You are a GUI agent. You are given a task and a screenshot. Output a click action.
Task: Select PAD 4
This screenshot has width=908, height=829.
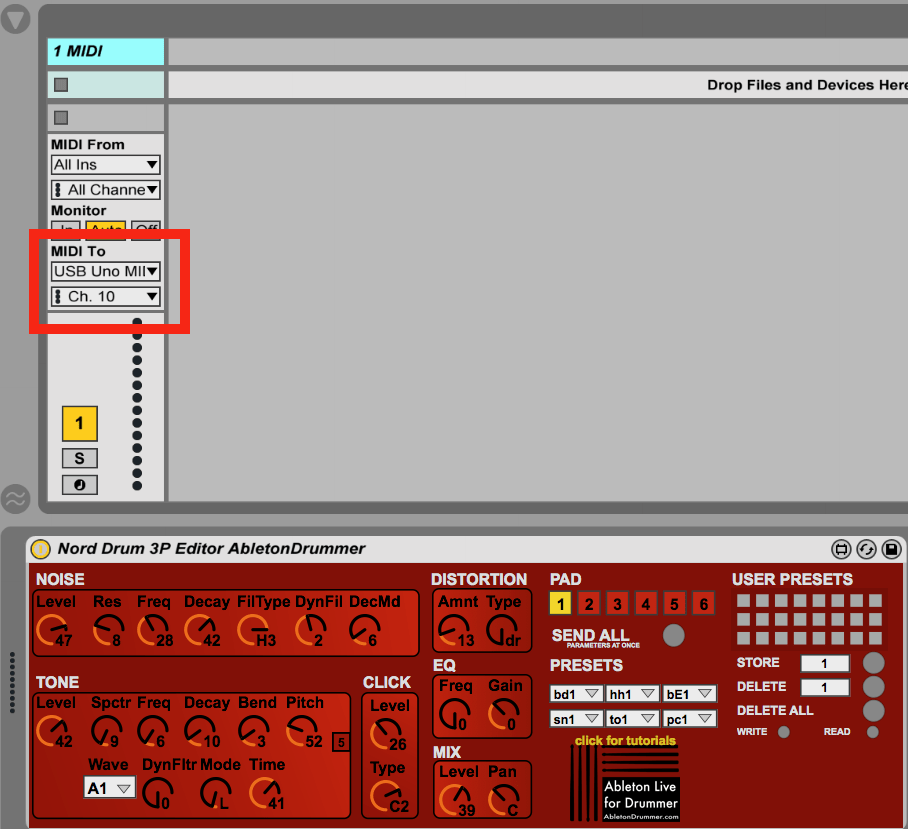(x=646, y=604)
